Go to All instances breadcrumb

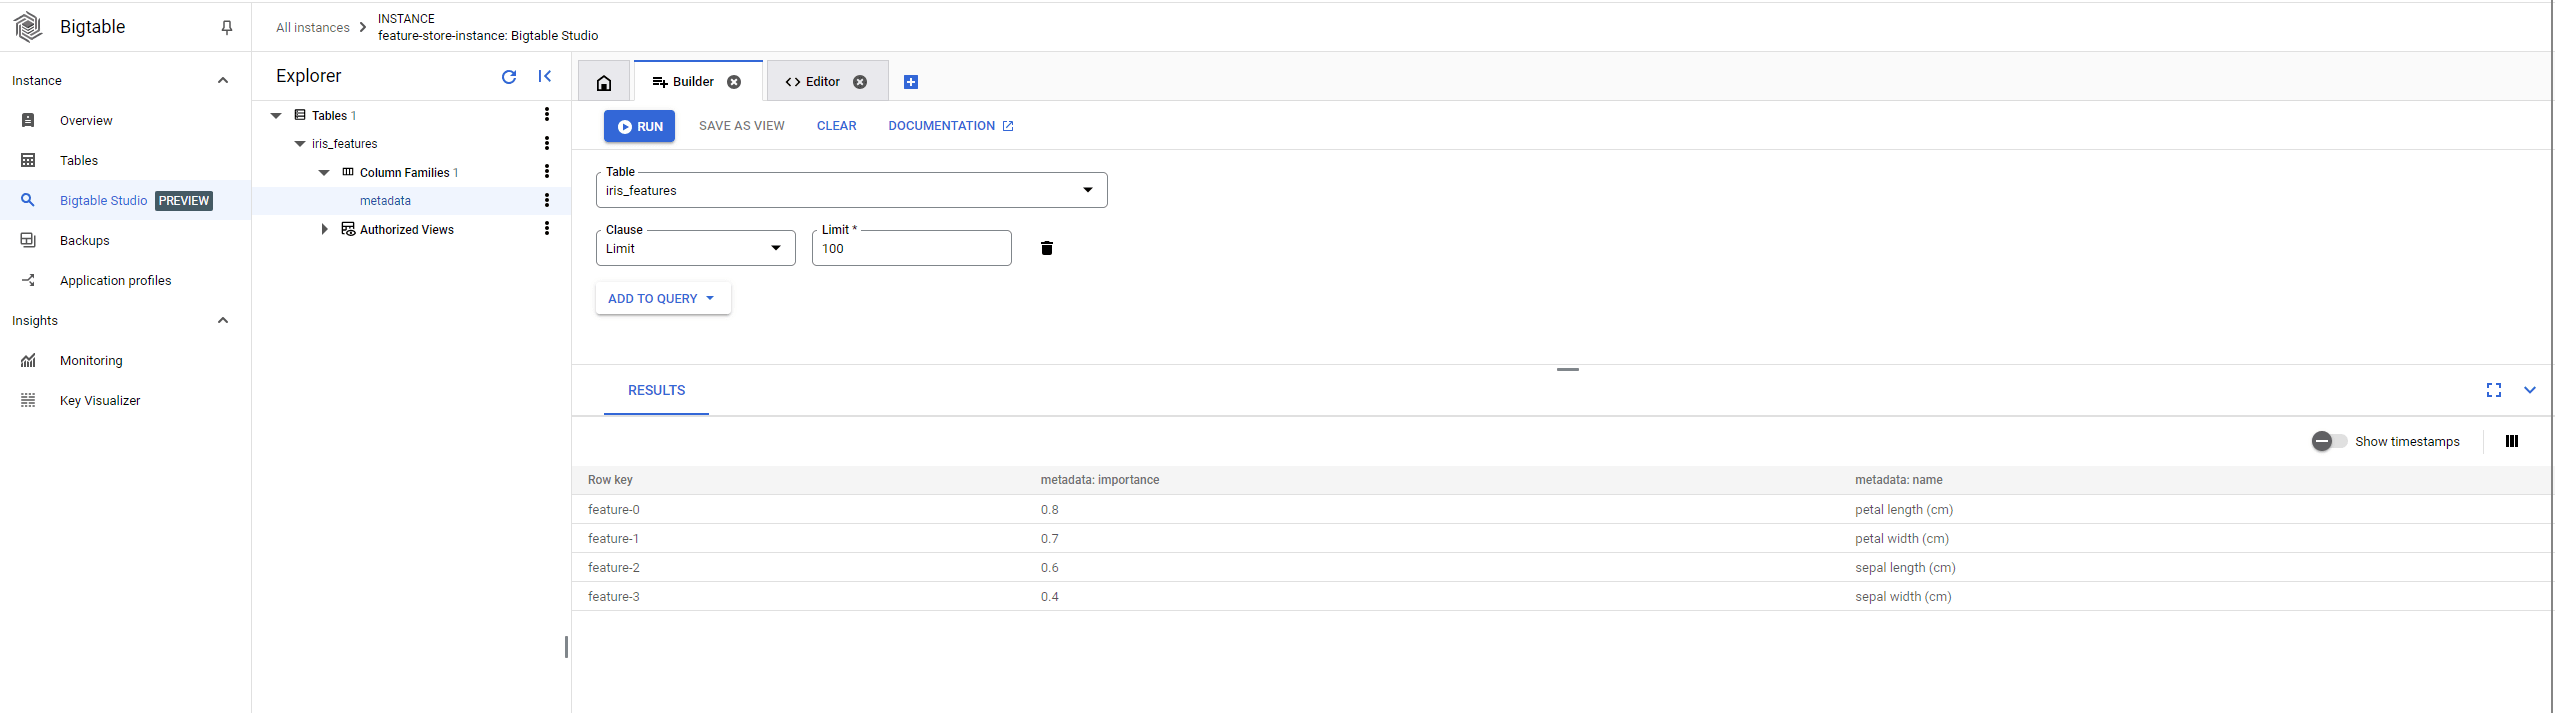(x=313, y=28)
